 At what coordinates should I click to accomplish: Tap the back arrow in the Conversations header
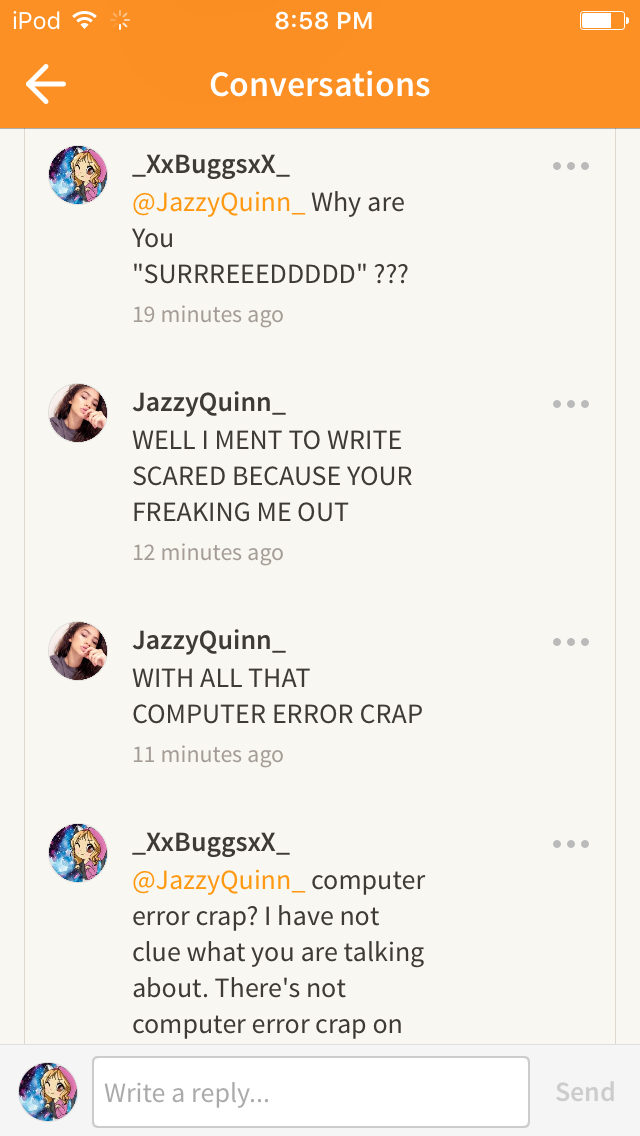pyautogui.click(x=46, y=84)
